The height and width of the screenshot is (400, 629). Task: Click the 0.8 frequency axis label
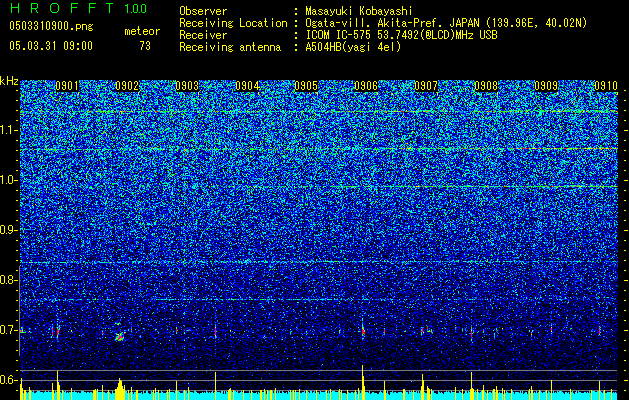[8, 280]
